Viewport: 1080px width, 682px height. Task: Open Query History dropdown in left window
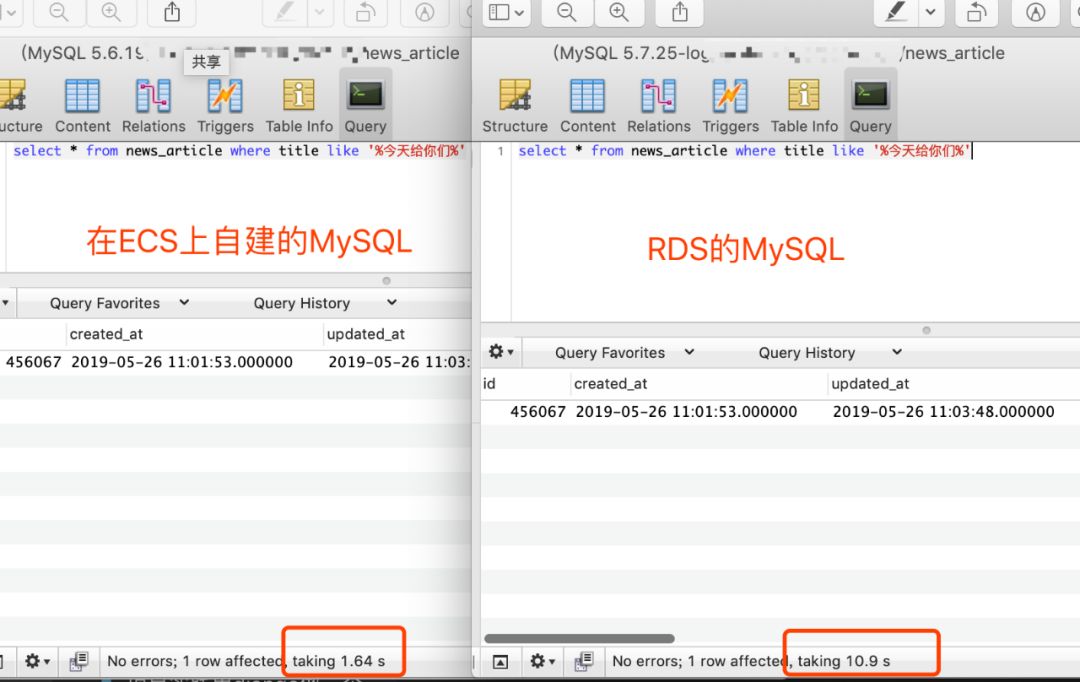(x=324, y=303)
